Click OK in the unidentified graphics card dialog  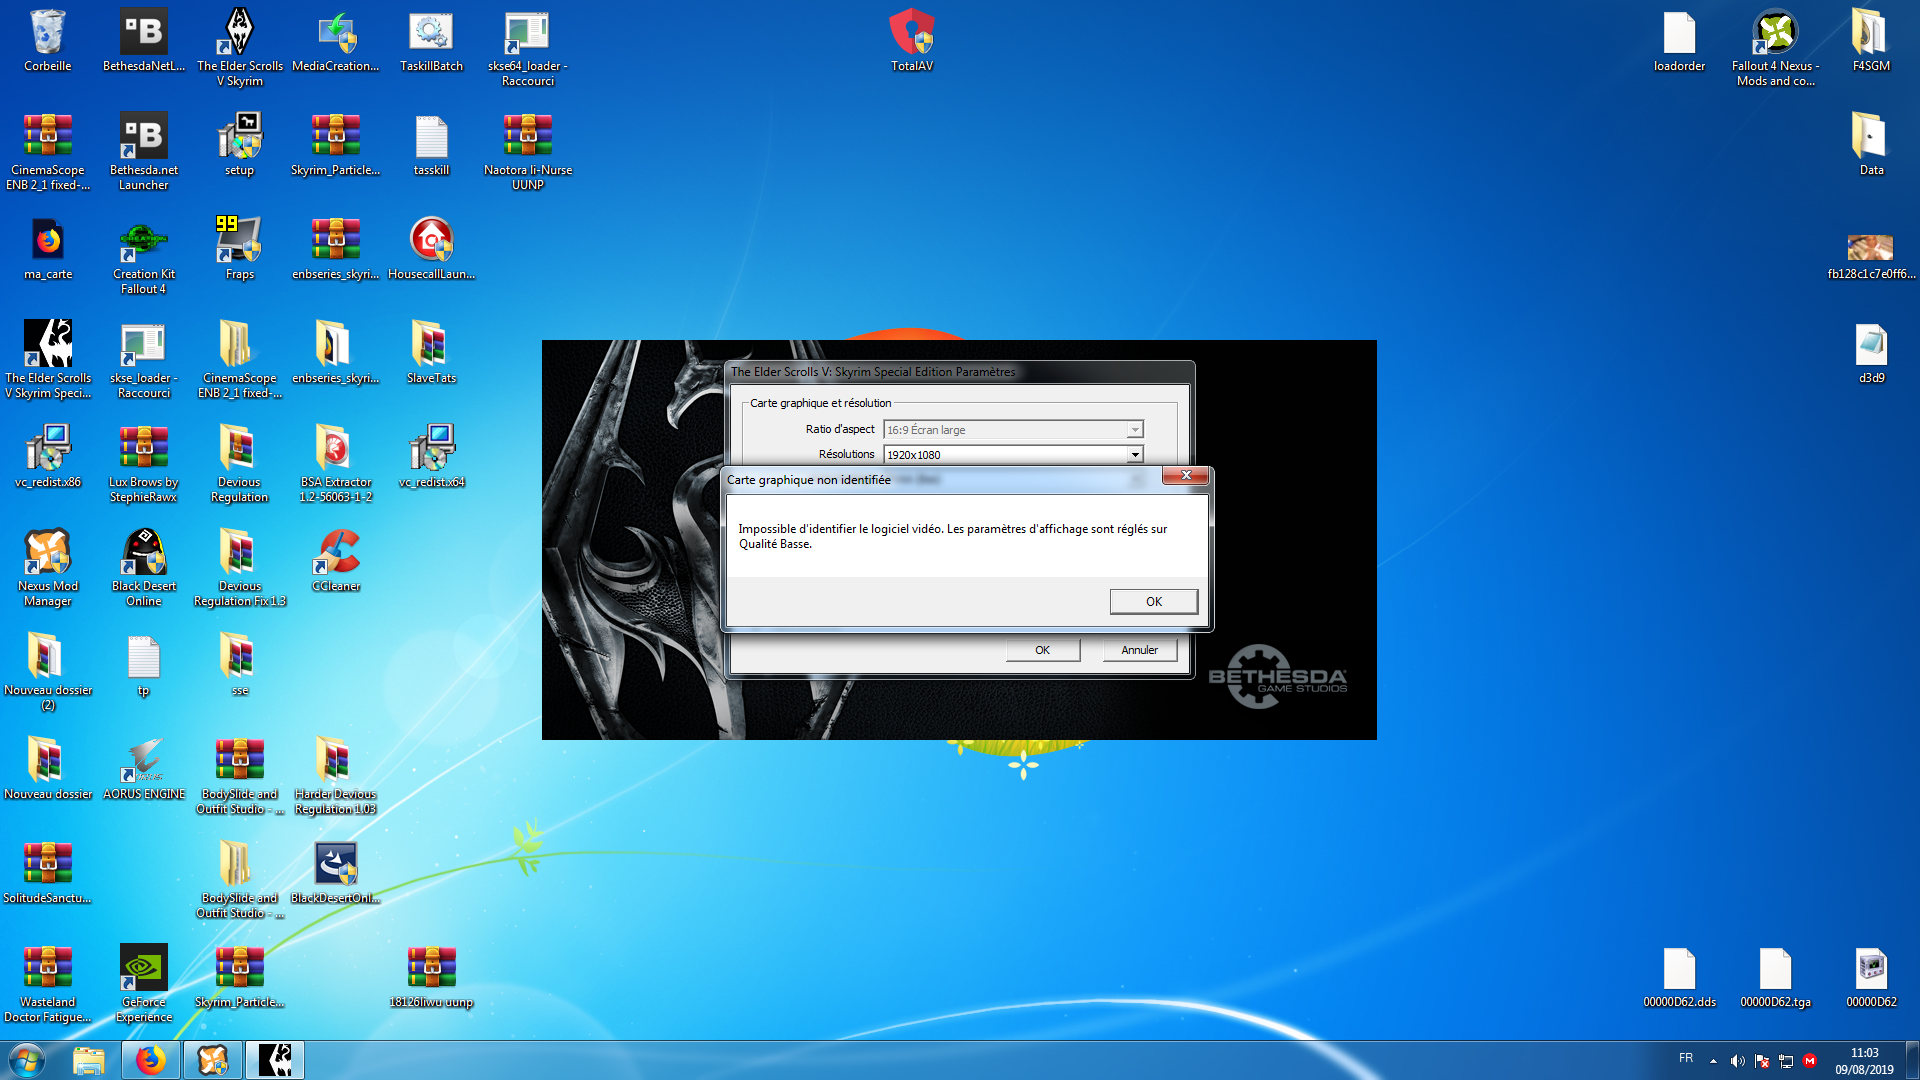click(x=1153, y=601)
